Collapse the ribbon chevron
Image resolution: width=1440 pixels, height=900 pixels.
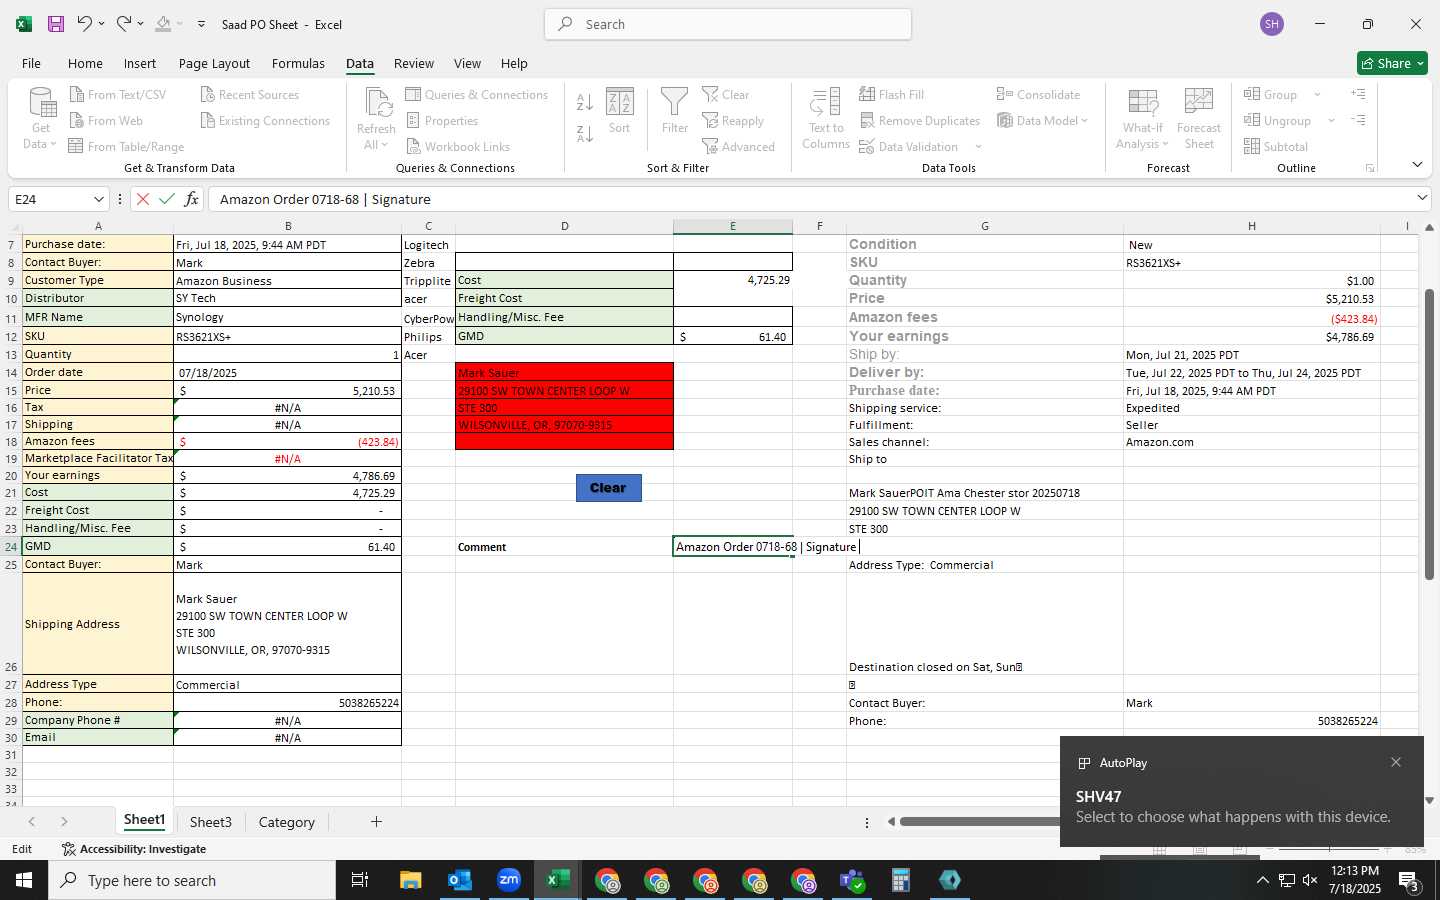click(x=1417, y=165)
